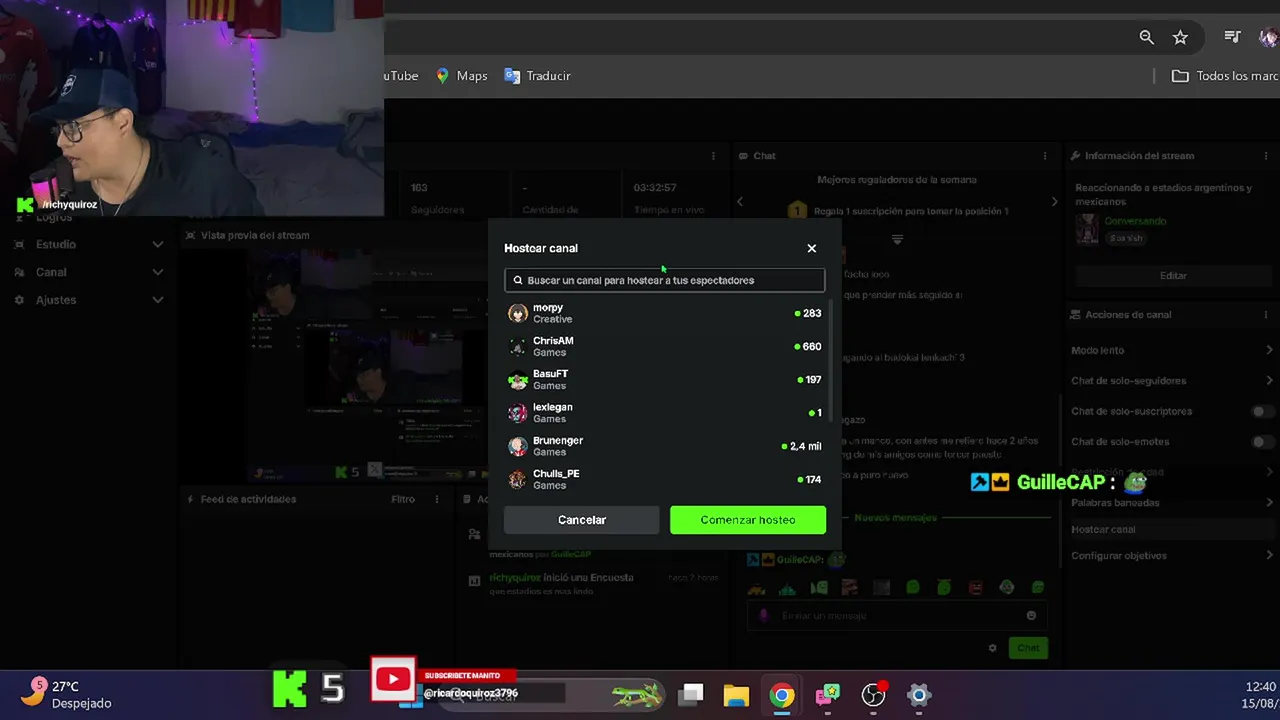Toggle Chat de solo-suscriptores switch
Viewport: 1280px width, 720px height.
tap(1263, 411)
